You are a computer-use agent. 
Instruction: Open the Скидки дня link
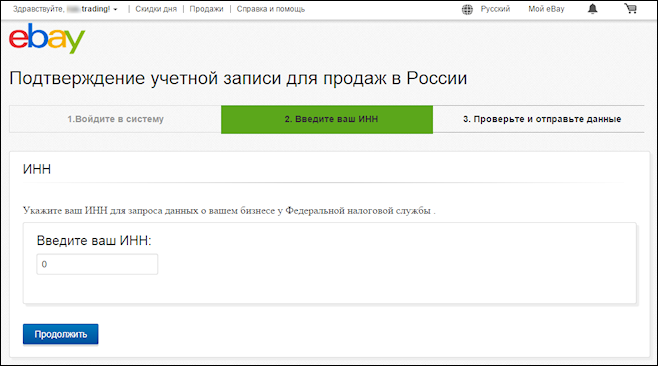coord(156,9)
